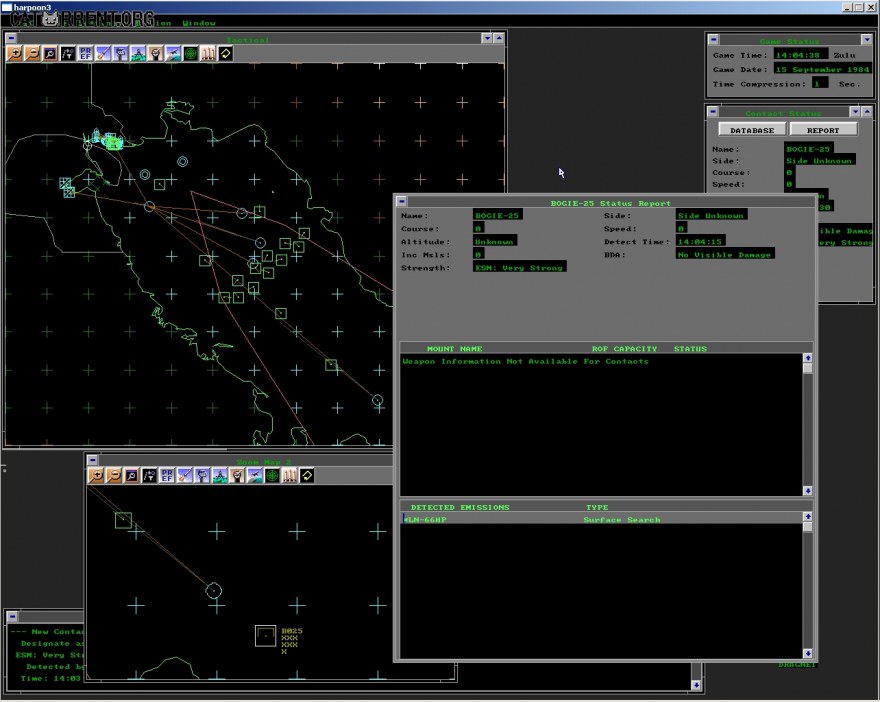
Task: Open PREF preferences in Tactical toolbar
Action: [x=85, y=53]
